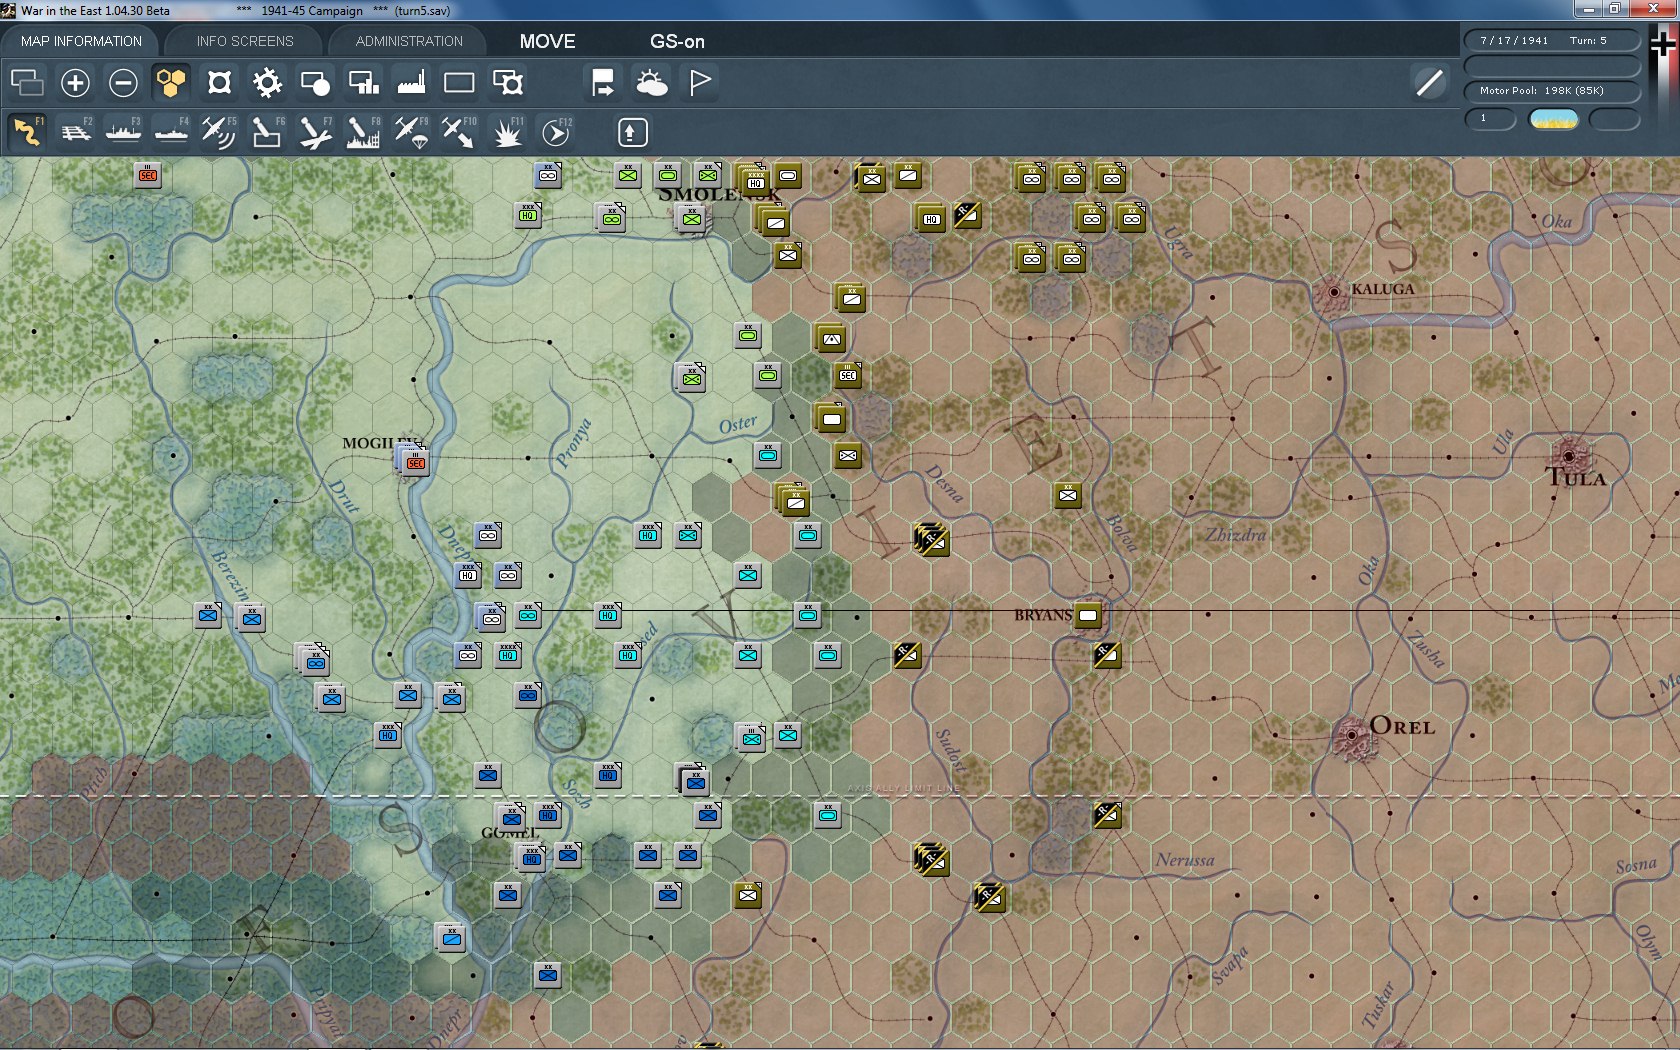Click the overlapping windows icon
Viewport: 1680px width, 1050px height.
point(27,83)
